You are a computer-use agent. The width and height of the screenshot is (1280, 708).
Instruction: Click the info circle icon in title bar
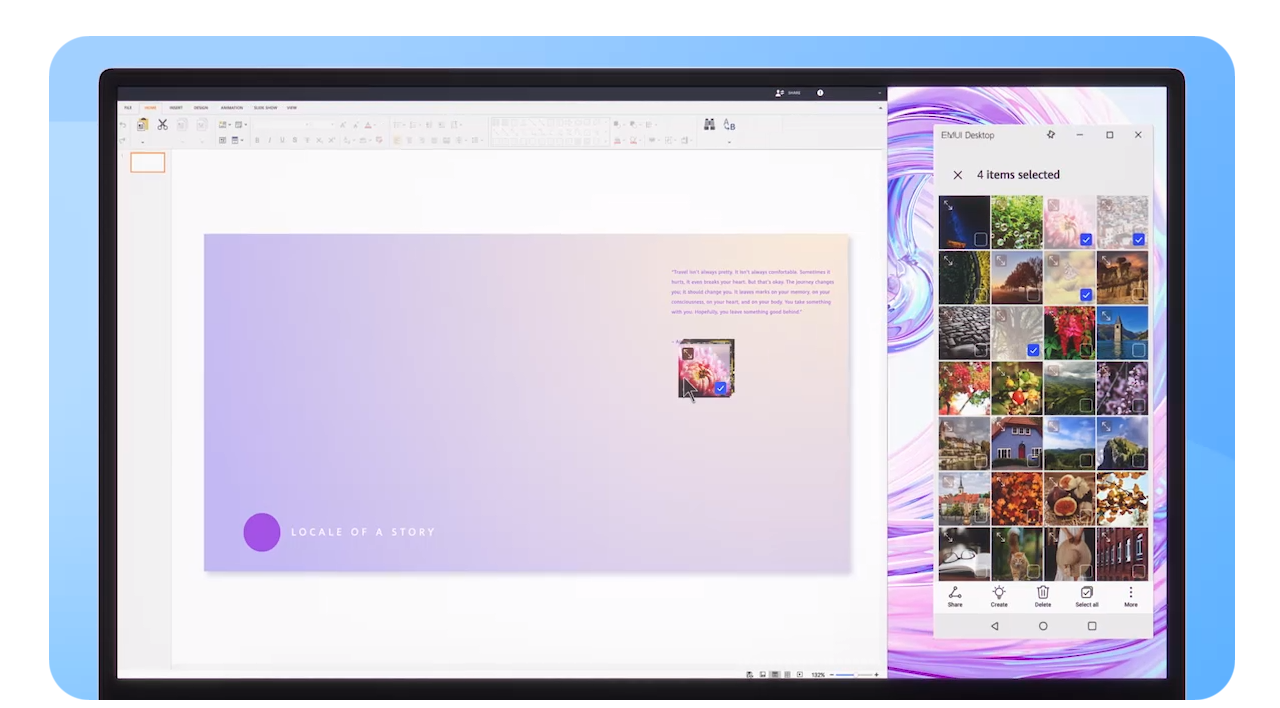(820, 93)
